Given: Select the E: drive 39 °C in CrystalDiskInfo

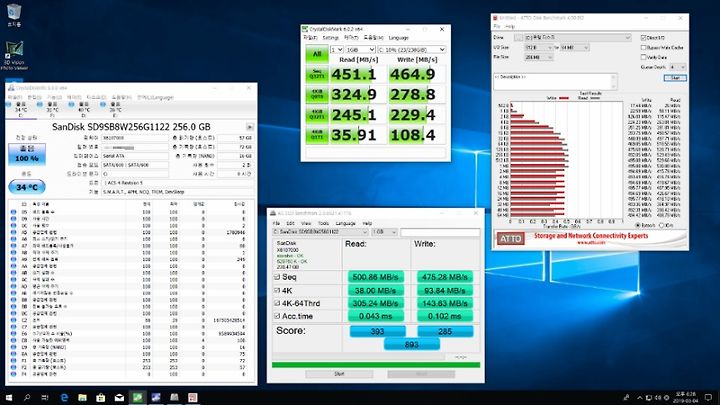Looking at the screenshot, I should 115,109.
